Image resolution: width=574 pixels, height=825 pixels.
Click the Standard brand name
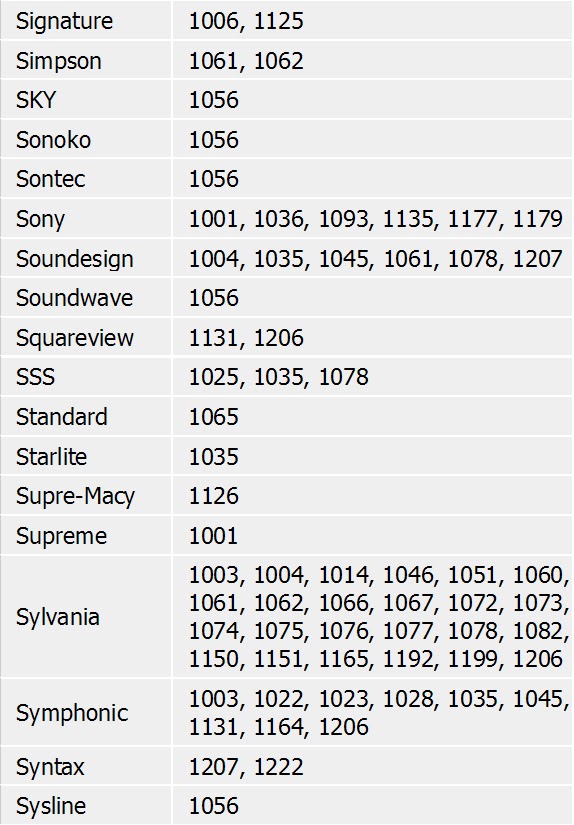click(x=62, y=417)
